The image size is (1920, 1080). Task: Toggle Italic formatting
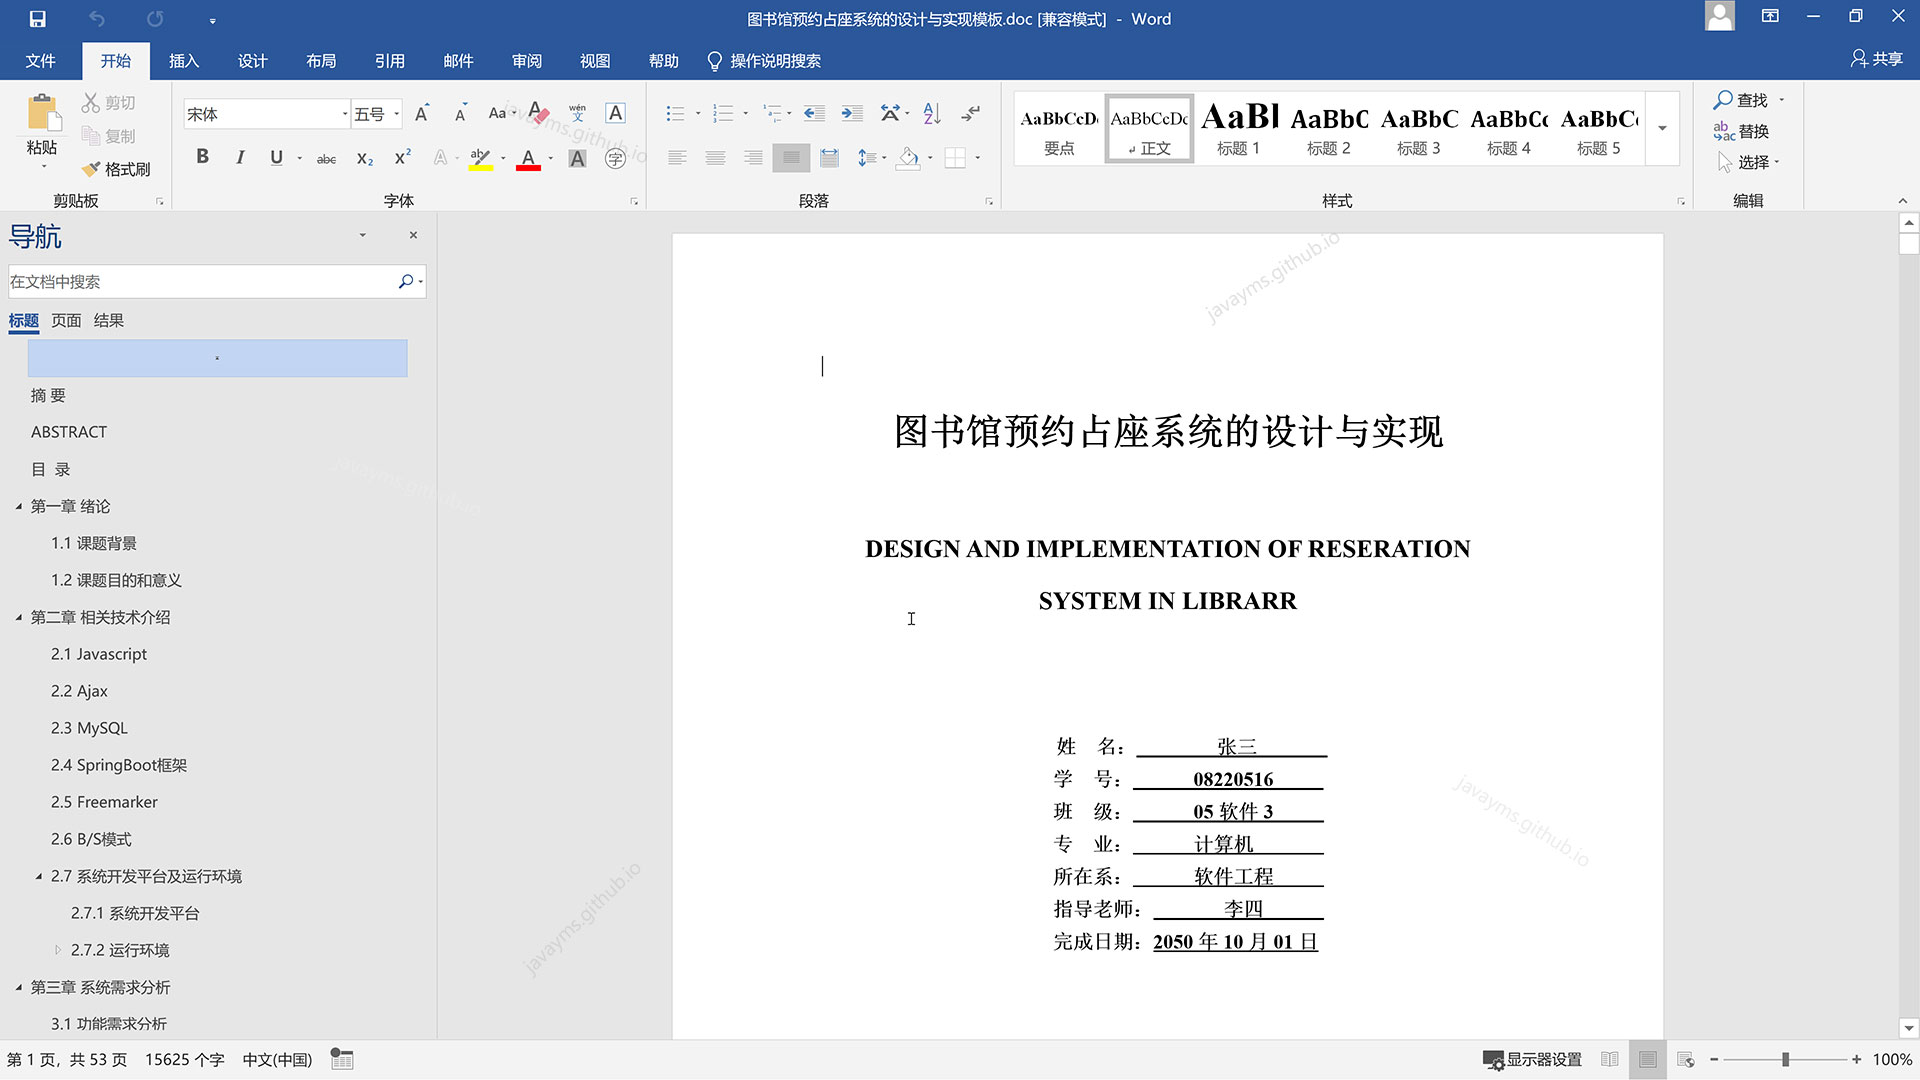(x=240, y=157)
